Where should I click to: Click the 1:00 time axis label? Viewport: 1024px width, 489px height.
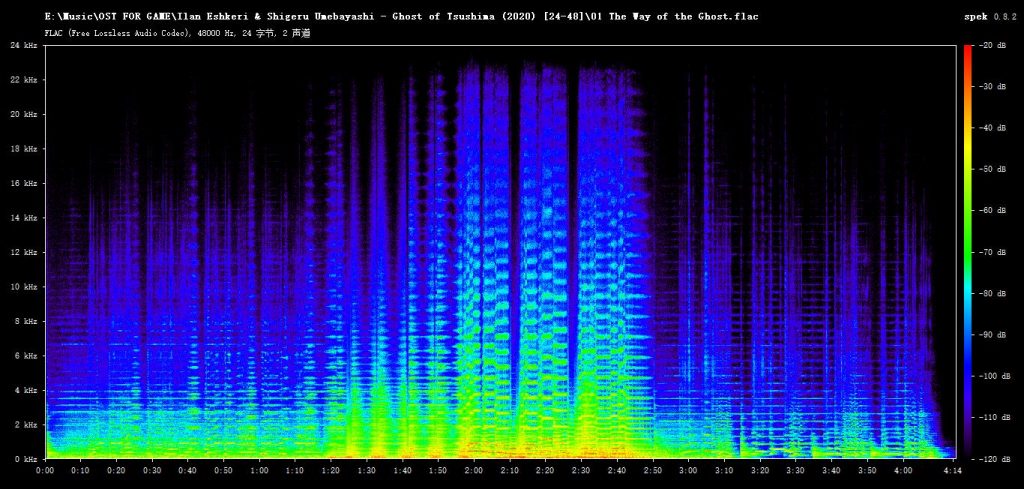[x=260, y=470]
